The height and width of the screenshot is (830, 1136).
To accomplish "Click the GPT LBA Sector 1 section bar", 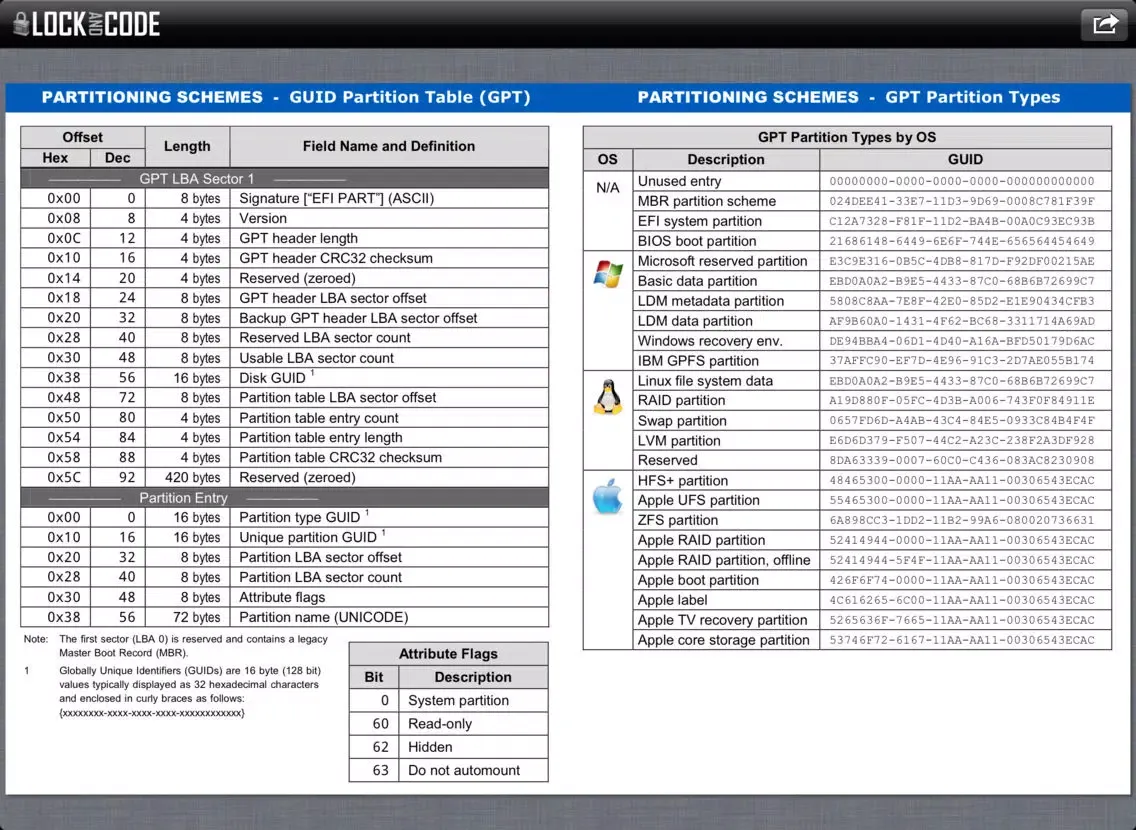I will (284, 178).
